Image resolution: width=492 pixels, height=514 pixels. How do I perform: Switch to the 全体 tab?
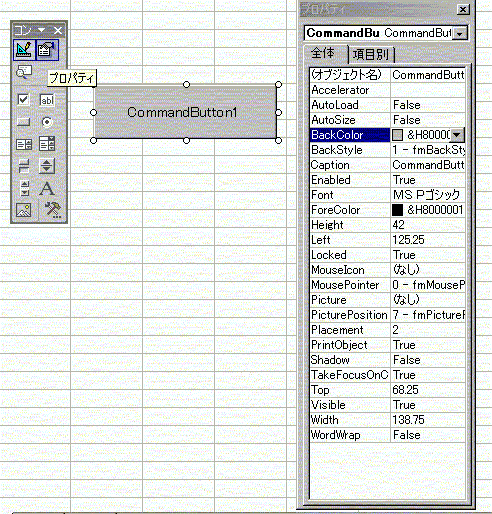323,53
